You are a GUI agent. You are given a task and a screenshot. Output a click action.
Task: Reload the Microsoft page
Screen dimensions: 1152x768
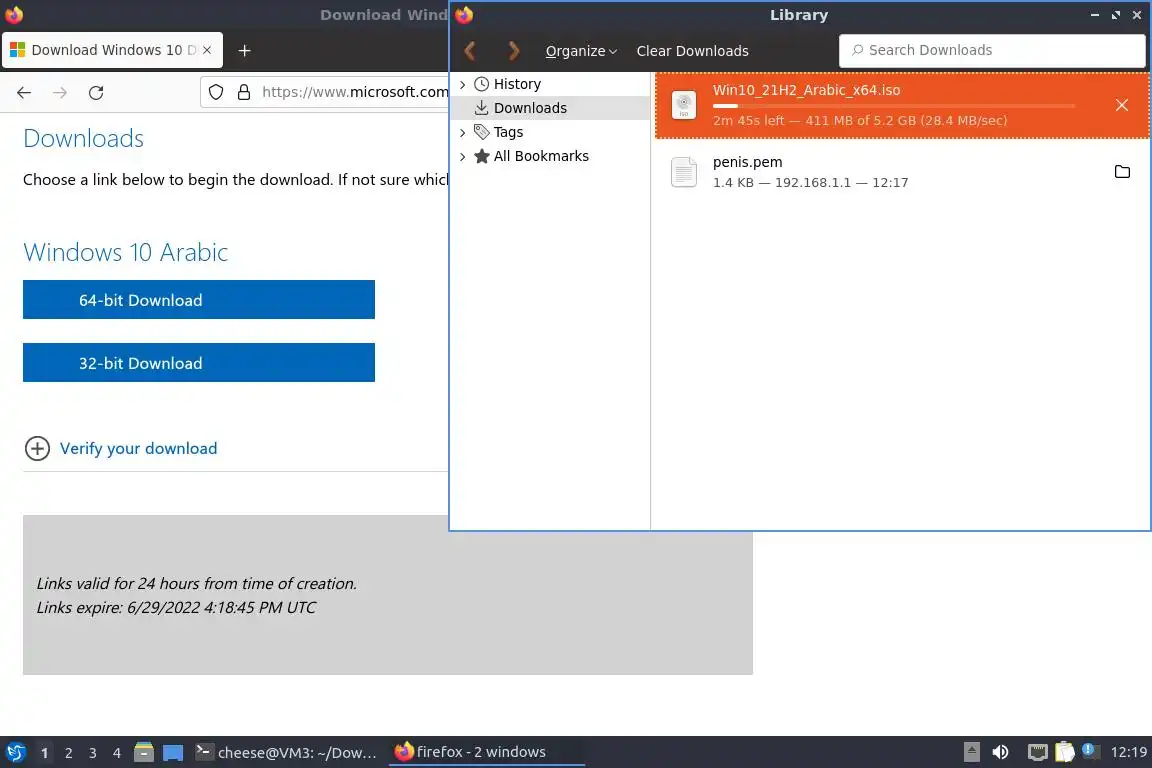click(x=96, y=93)
